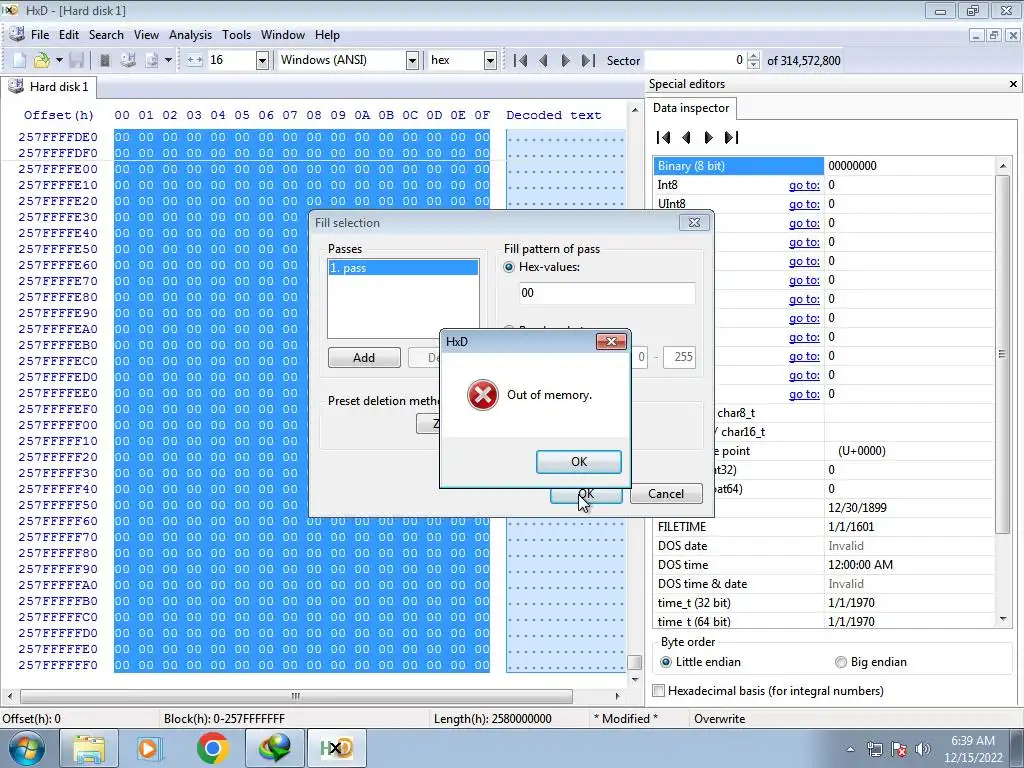Click Cancel in Fill selection dialog
1024x768 pixels.
(666, 494)
